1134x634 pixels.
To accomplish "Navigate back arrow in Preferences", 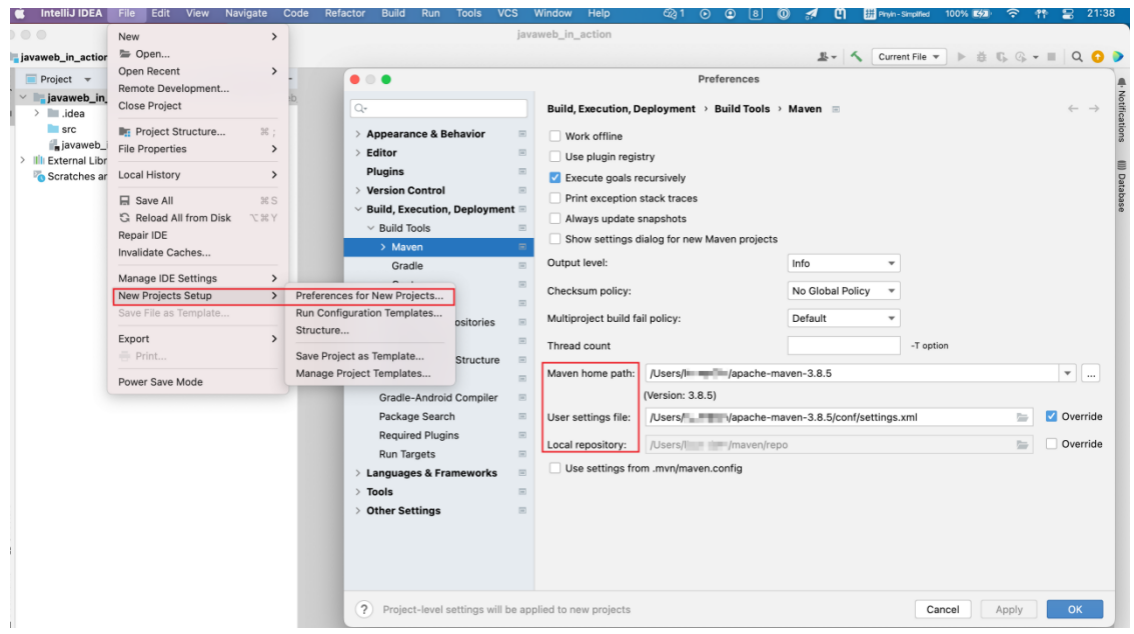I will pos(1073,108).
